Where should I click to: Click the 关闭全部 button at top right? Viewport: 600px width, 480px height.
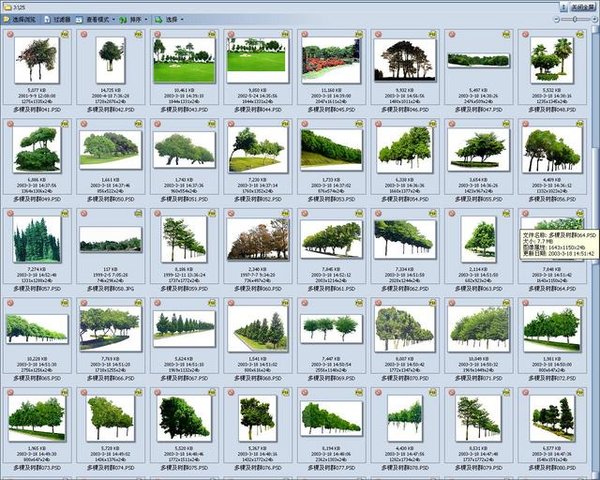point(582,7)
